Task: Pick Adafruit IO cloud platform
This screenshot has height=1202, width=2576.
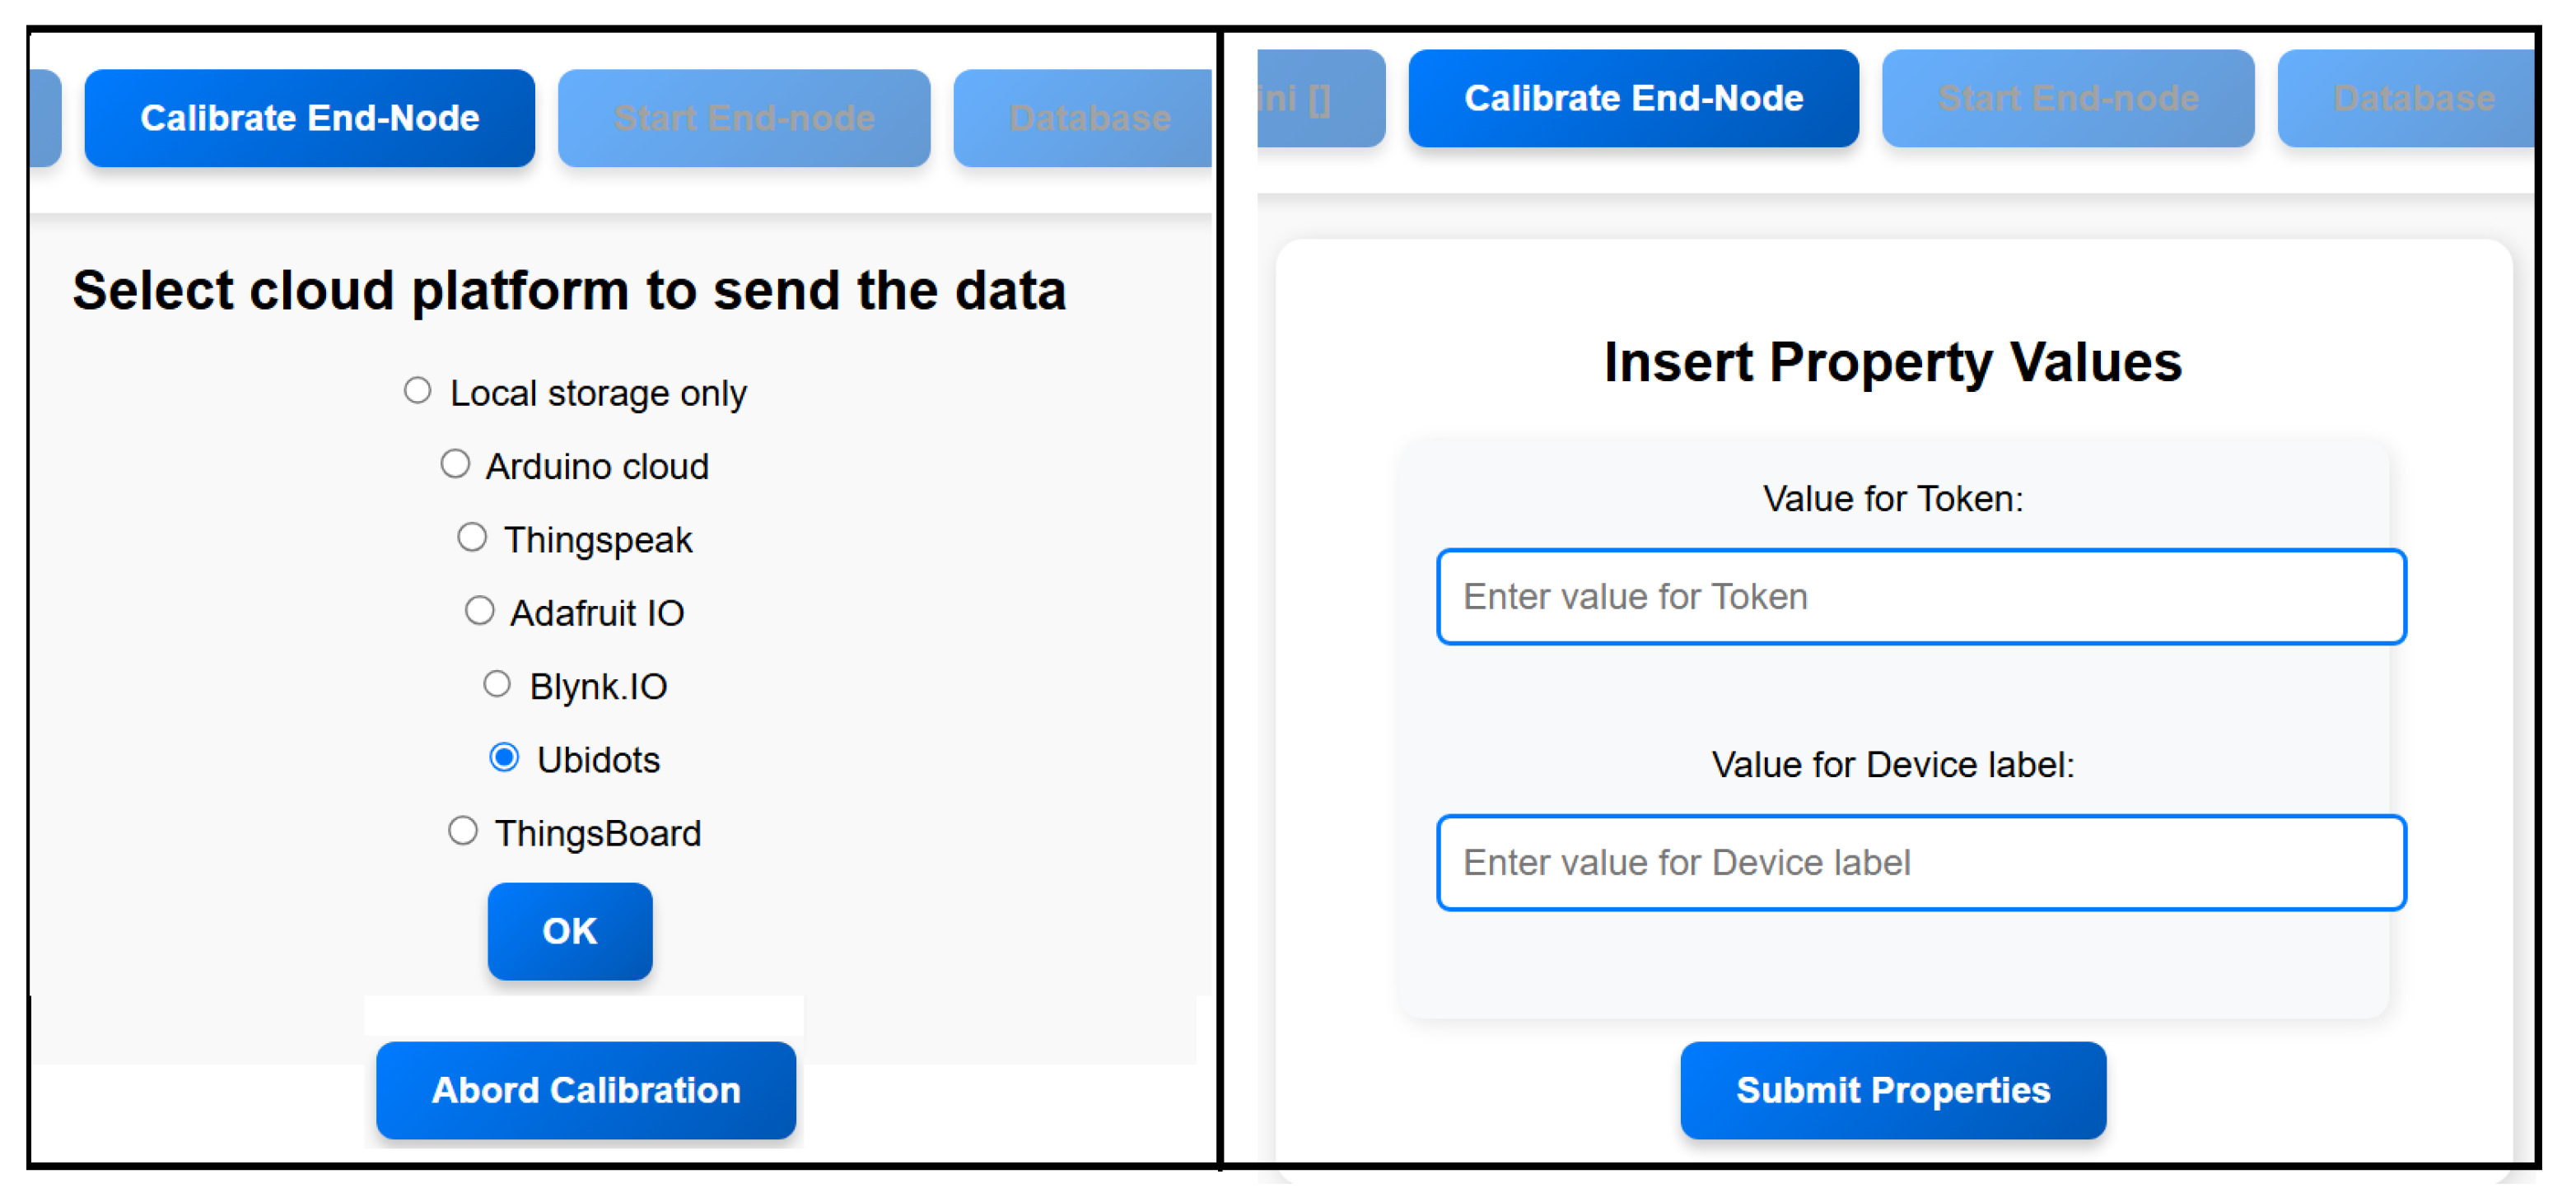Action: 480,609
